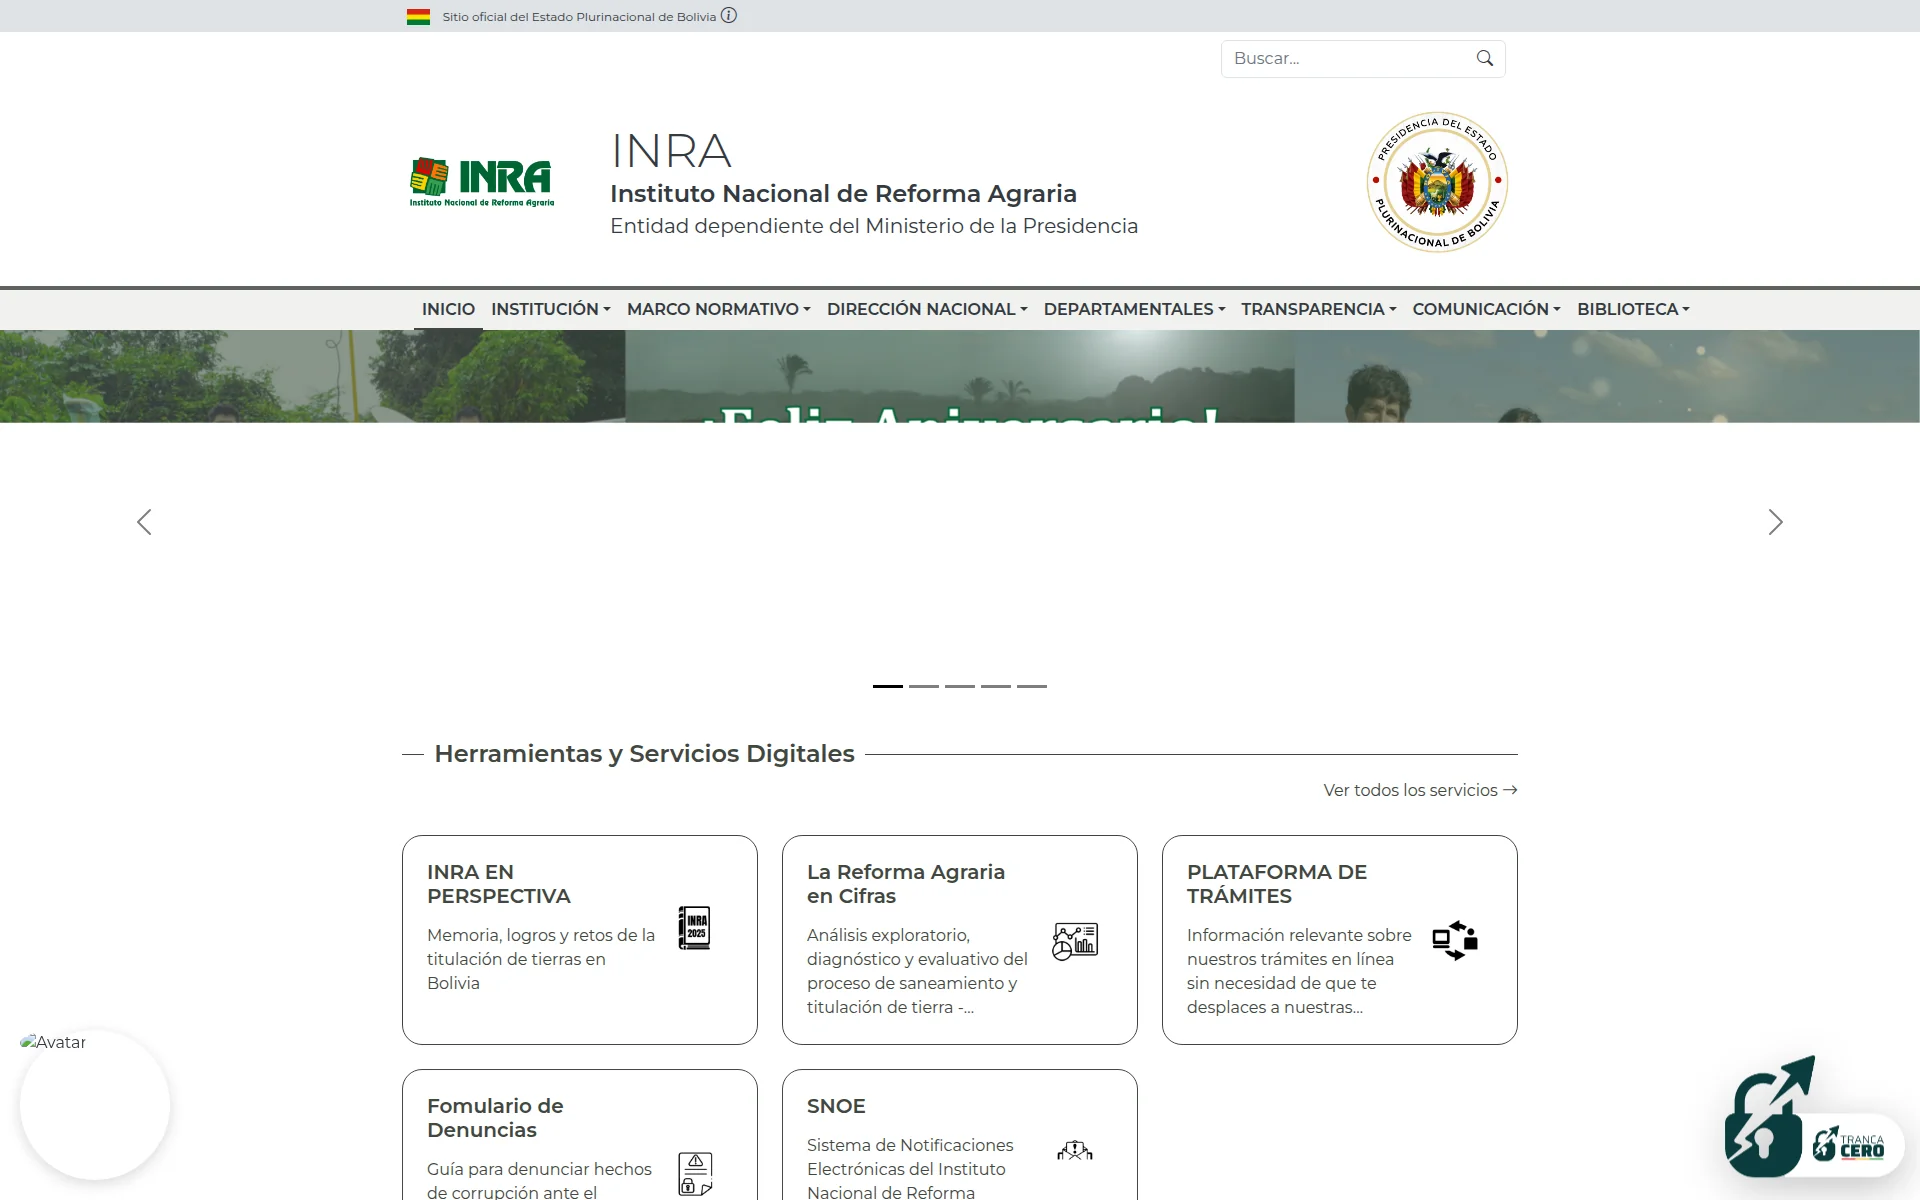Open INRA EN PERSPECTIVA card title
This screenshot has height=1200, width=1920.
click(498, 884)
